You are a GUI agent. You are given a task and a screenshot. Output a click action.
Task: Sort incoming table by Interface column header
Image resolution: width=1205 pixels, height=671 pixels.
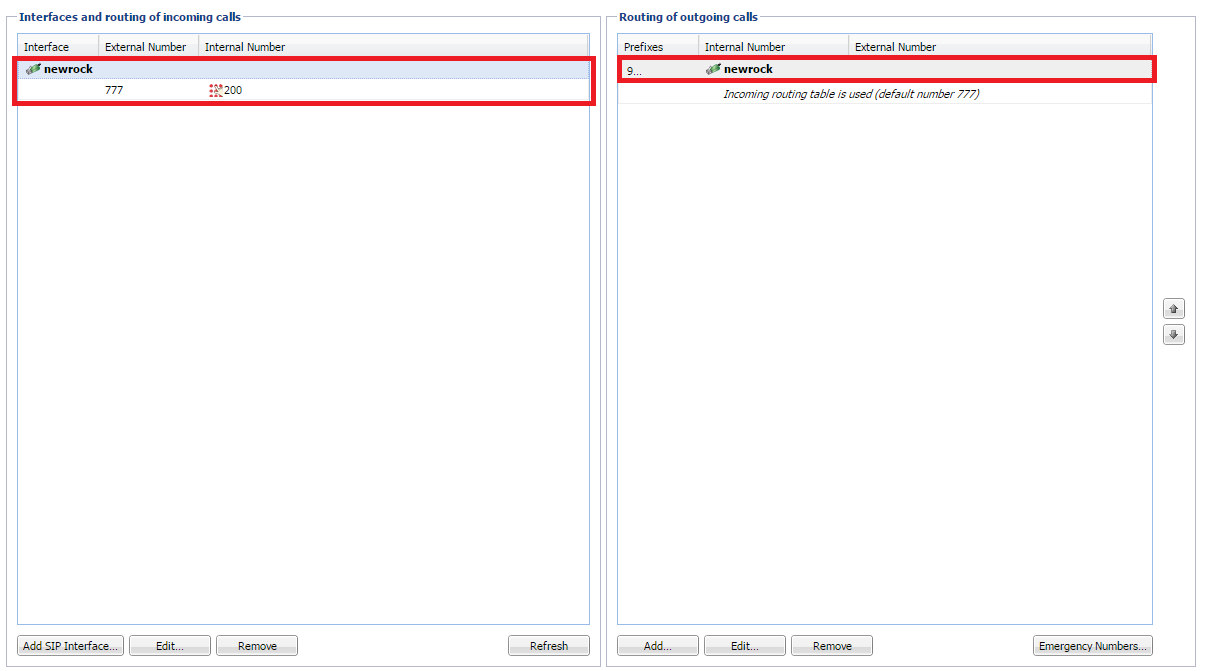click(x=47, y=47)
